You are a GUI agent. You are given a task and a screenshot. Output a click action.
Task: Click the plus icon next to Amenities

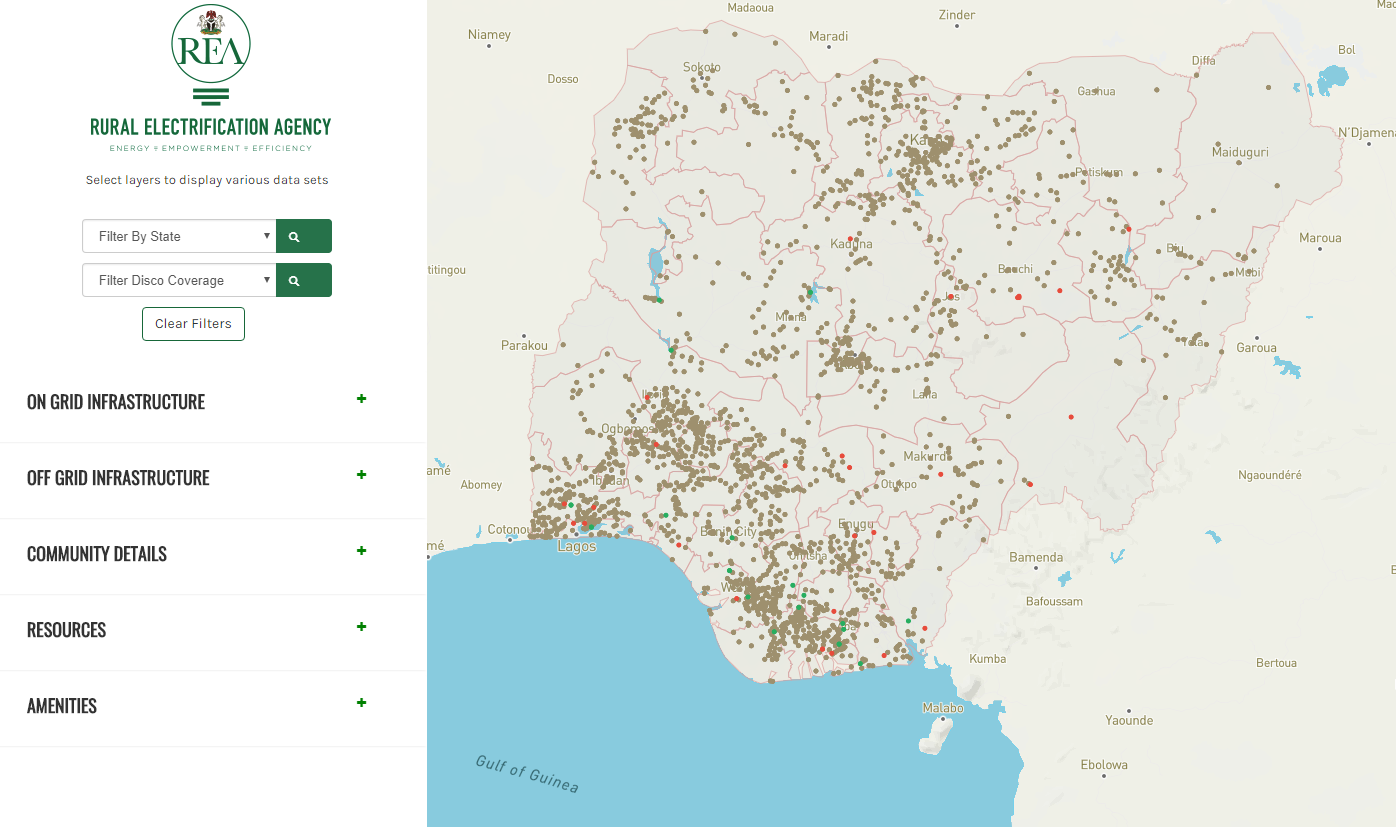362,703
